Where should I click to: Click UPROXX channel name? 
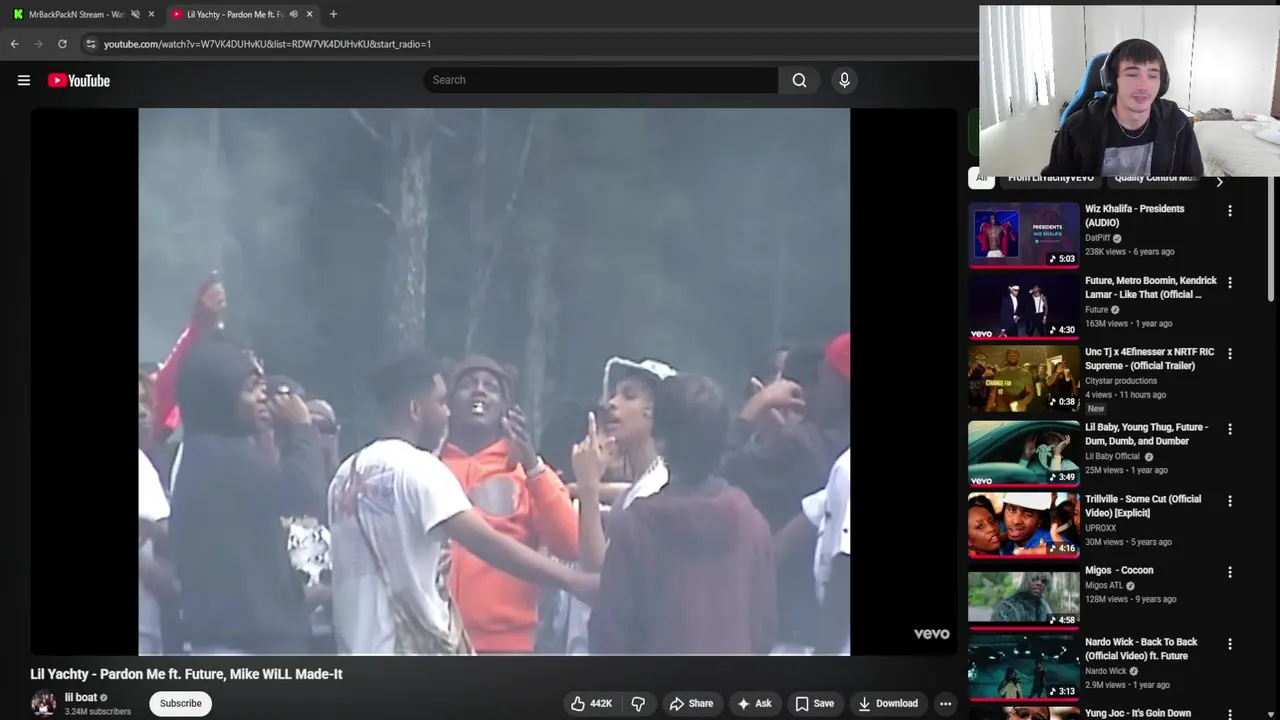pos(1100,528)
